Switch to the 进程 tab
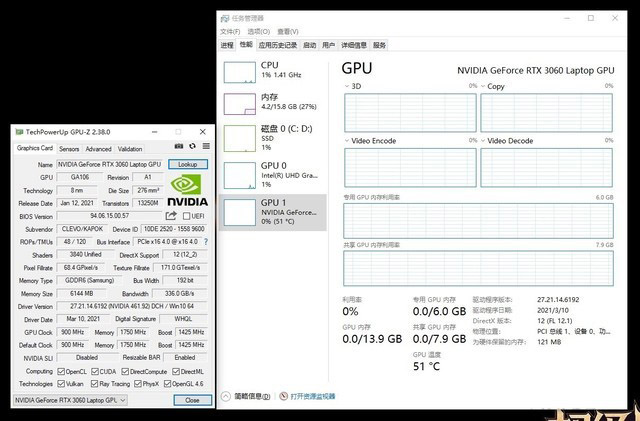Image resolution: width=640 pixels, height=421 pixels. 227,45
